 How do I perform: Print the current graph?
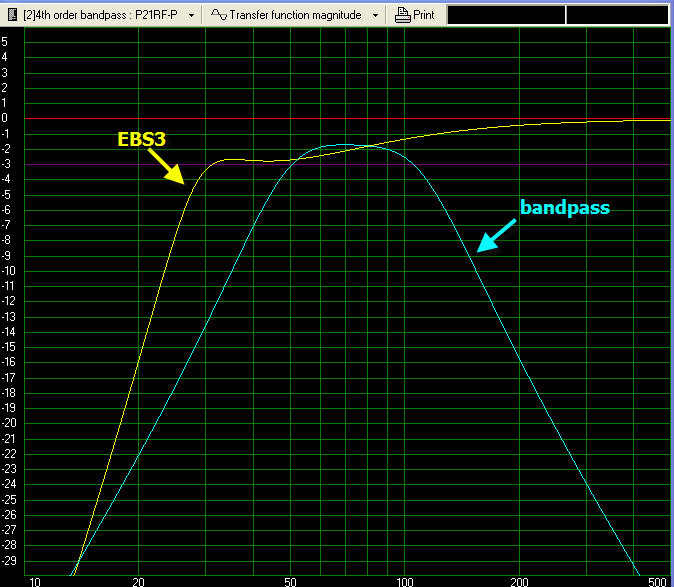(415, 15)
